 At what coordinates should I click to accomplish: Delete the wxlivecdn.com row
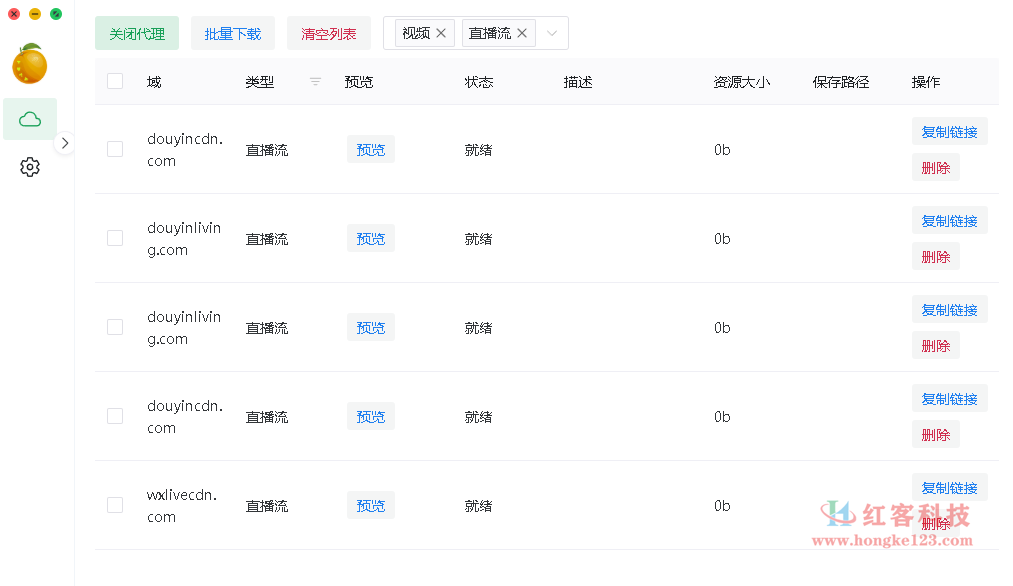coord(935,524)
